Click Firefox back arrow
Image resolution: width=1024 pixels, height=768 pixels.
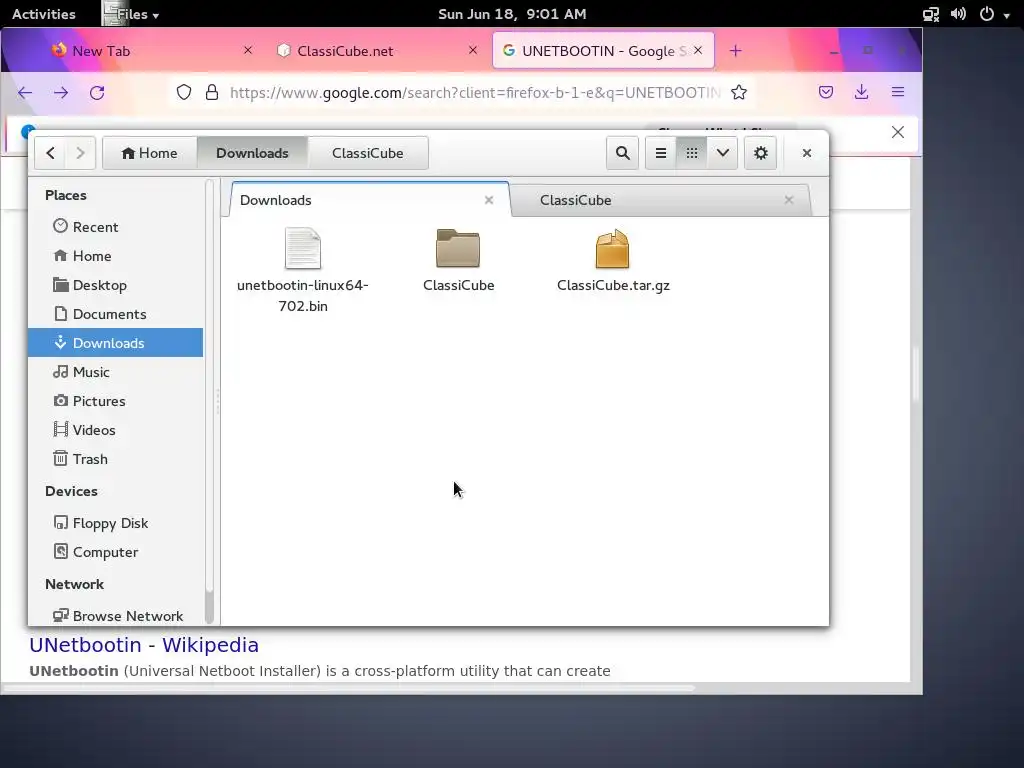pyautogui.click(x=25, y=93)
